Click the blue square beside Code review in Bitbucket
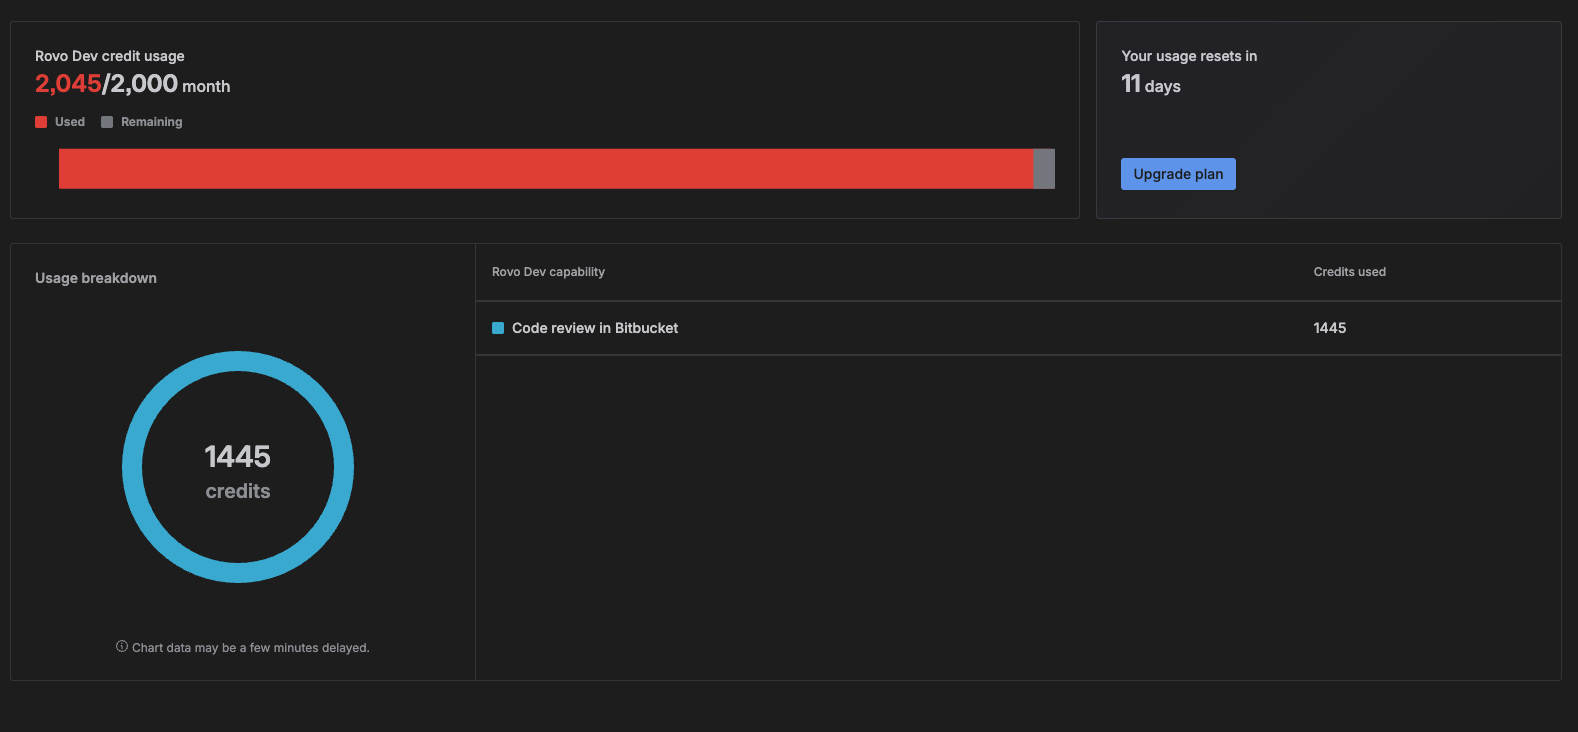Viewport: 1578px width, 732px height. [x=498, y=328]
